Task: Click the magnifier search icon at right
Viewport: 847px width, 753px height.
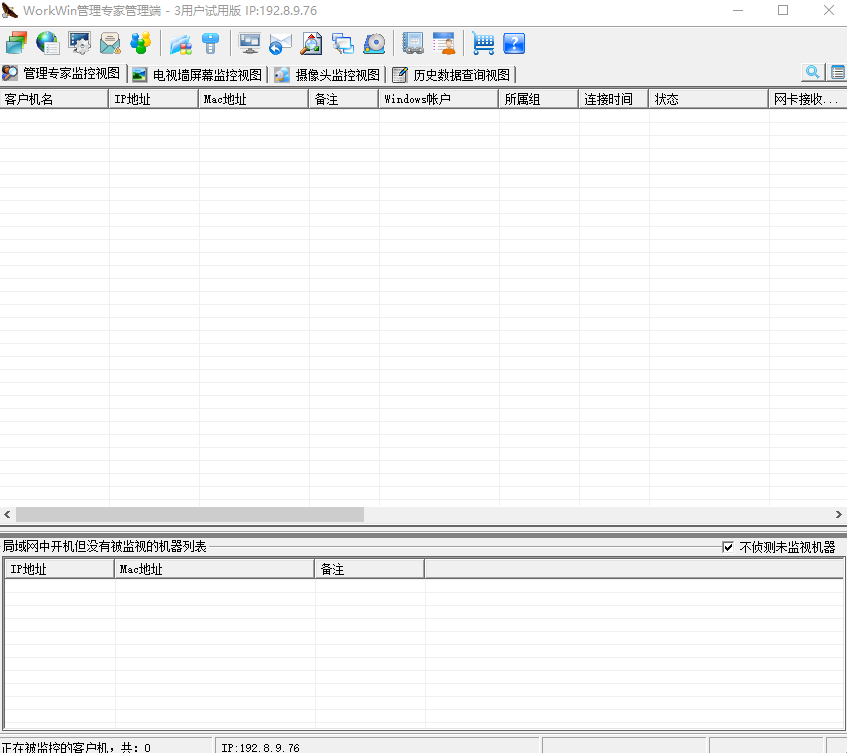Action: click(x=812, y=73)
